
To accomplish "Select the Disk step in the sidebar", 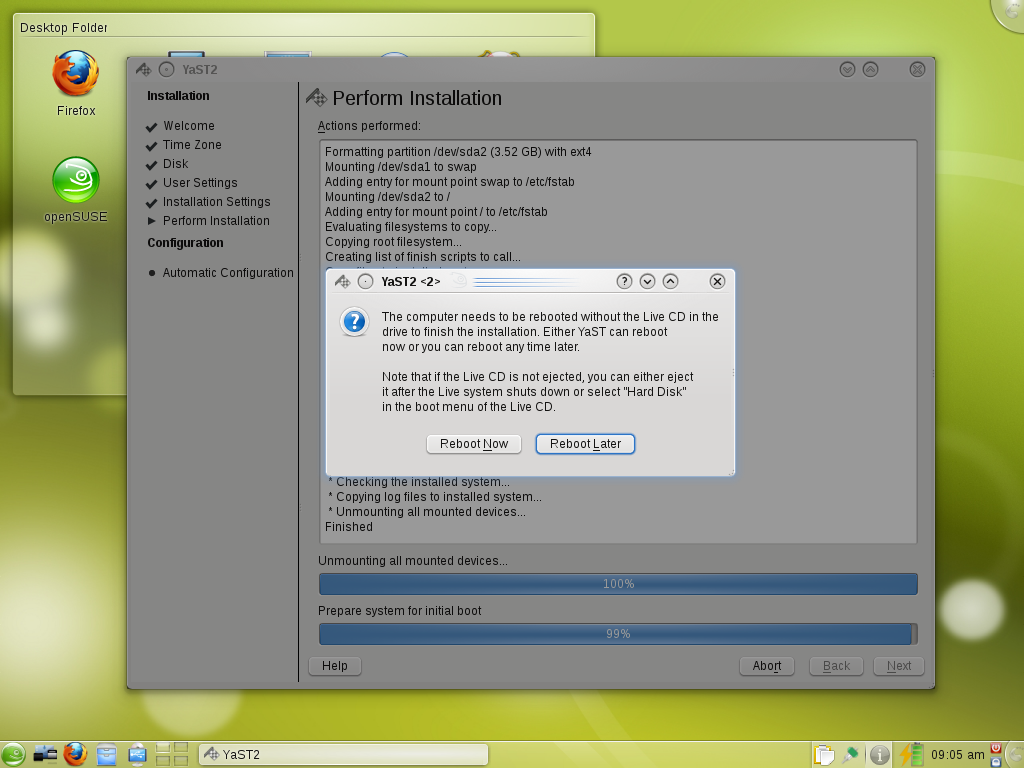I will pos(176,164).
